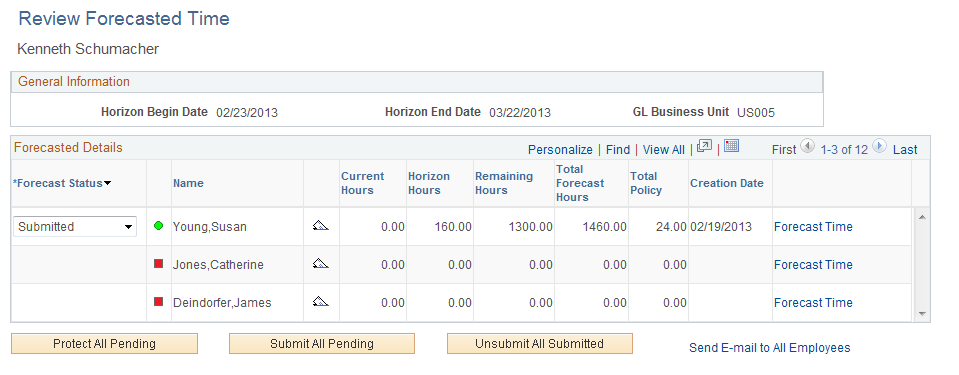Click Protect All Pending button
Screen dimensions: 959x375
click(105, 343)
